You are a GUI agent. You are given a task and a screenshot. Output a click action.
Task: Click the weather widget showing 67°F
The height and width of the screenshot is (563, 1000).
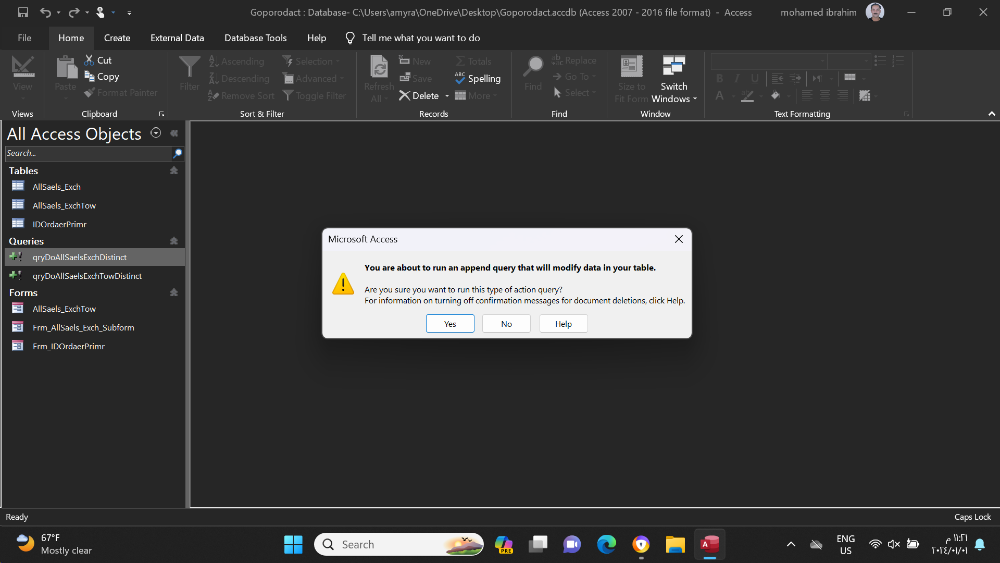[55, 545]
